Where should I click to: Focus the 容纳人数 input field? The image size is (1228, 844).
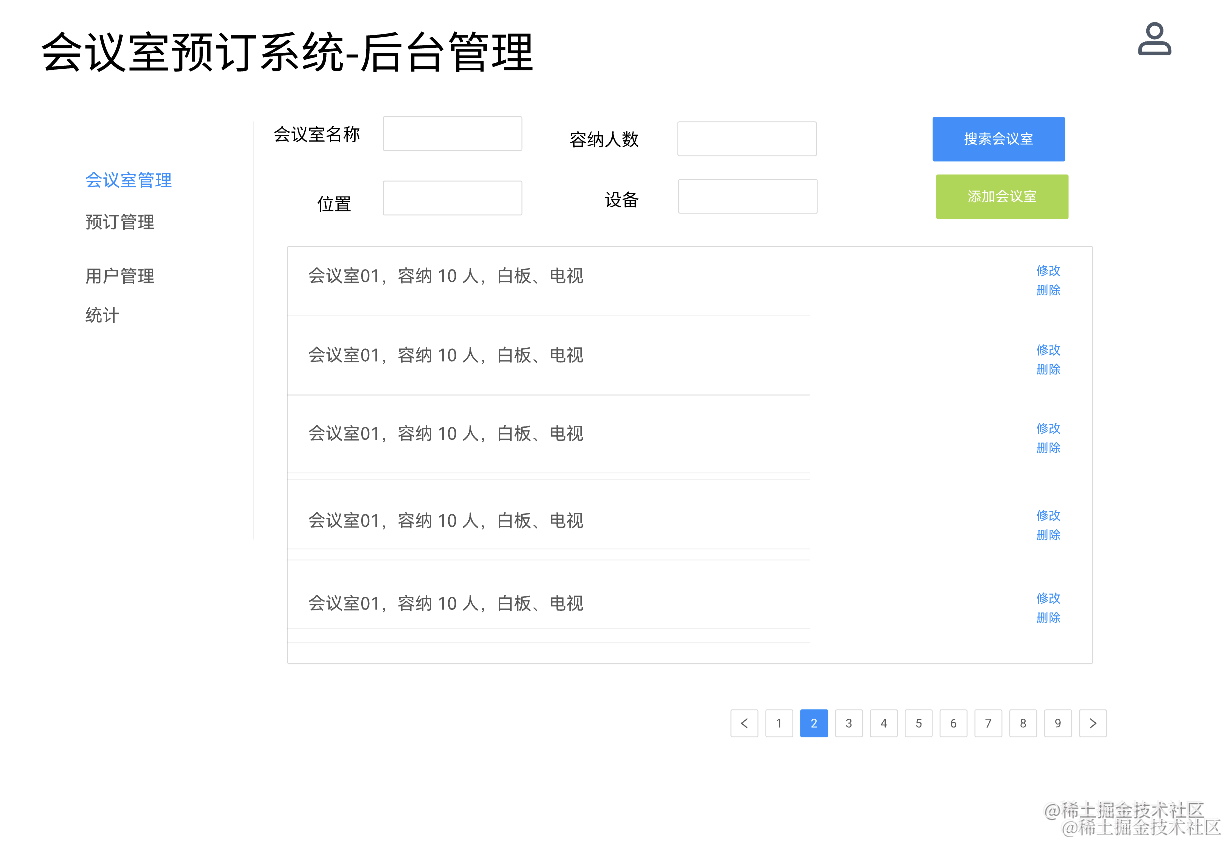[747, 139]
